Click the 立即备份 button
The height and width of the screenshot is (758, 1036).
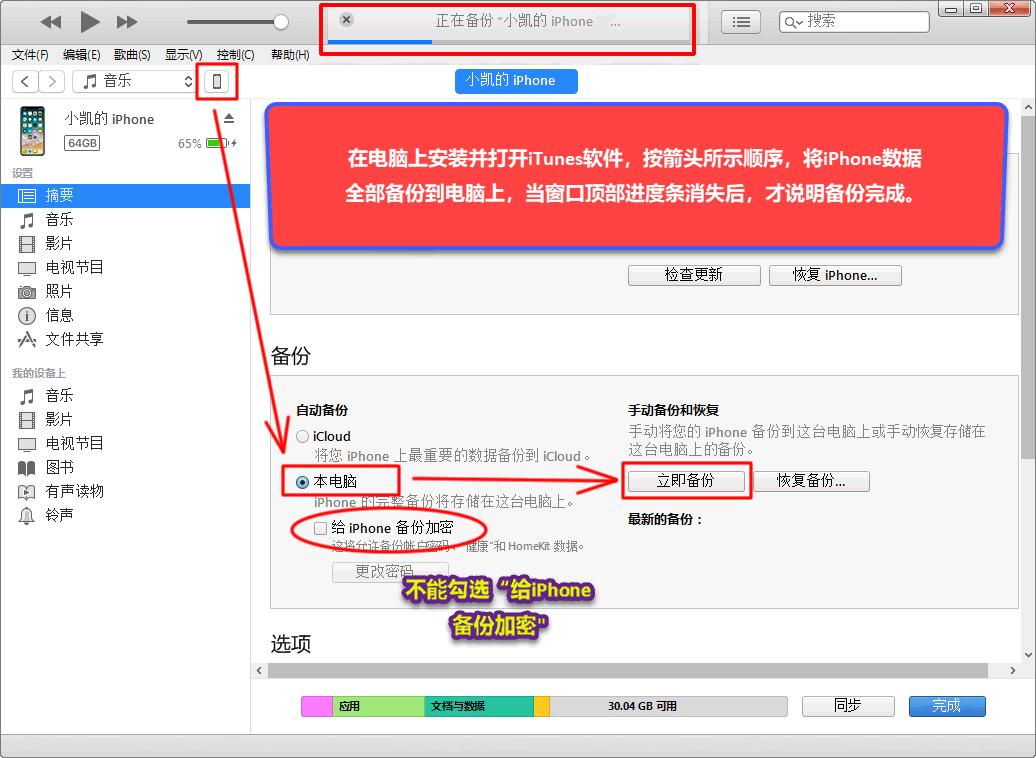(687, 481)
